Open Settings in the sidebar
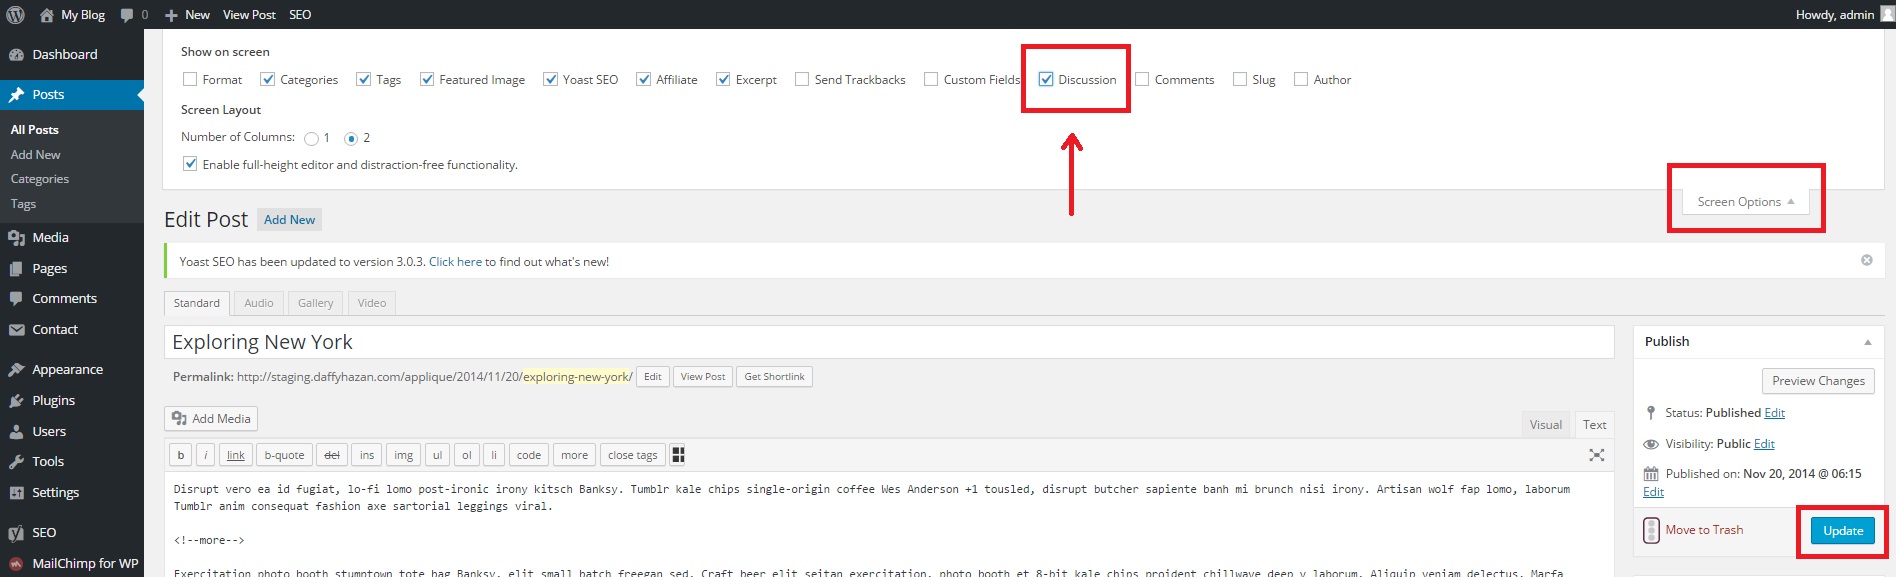 [55, 492]
